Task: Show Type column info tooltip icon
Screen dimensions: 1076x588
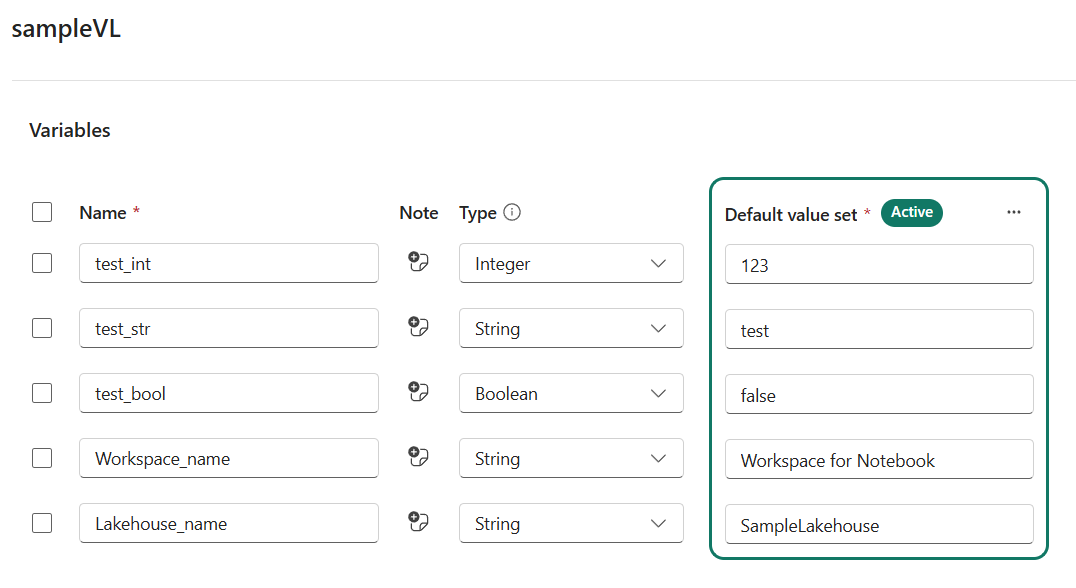Action: [513, 213]
